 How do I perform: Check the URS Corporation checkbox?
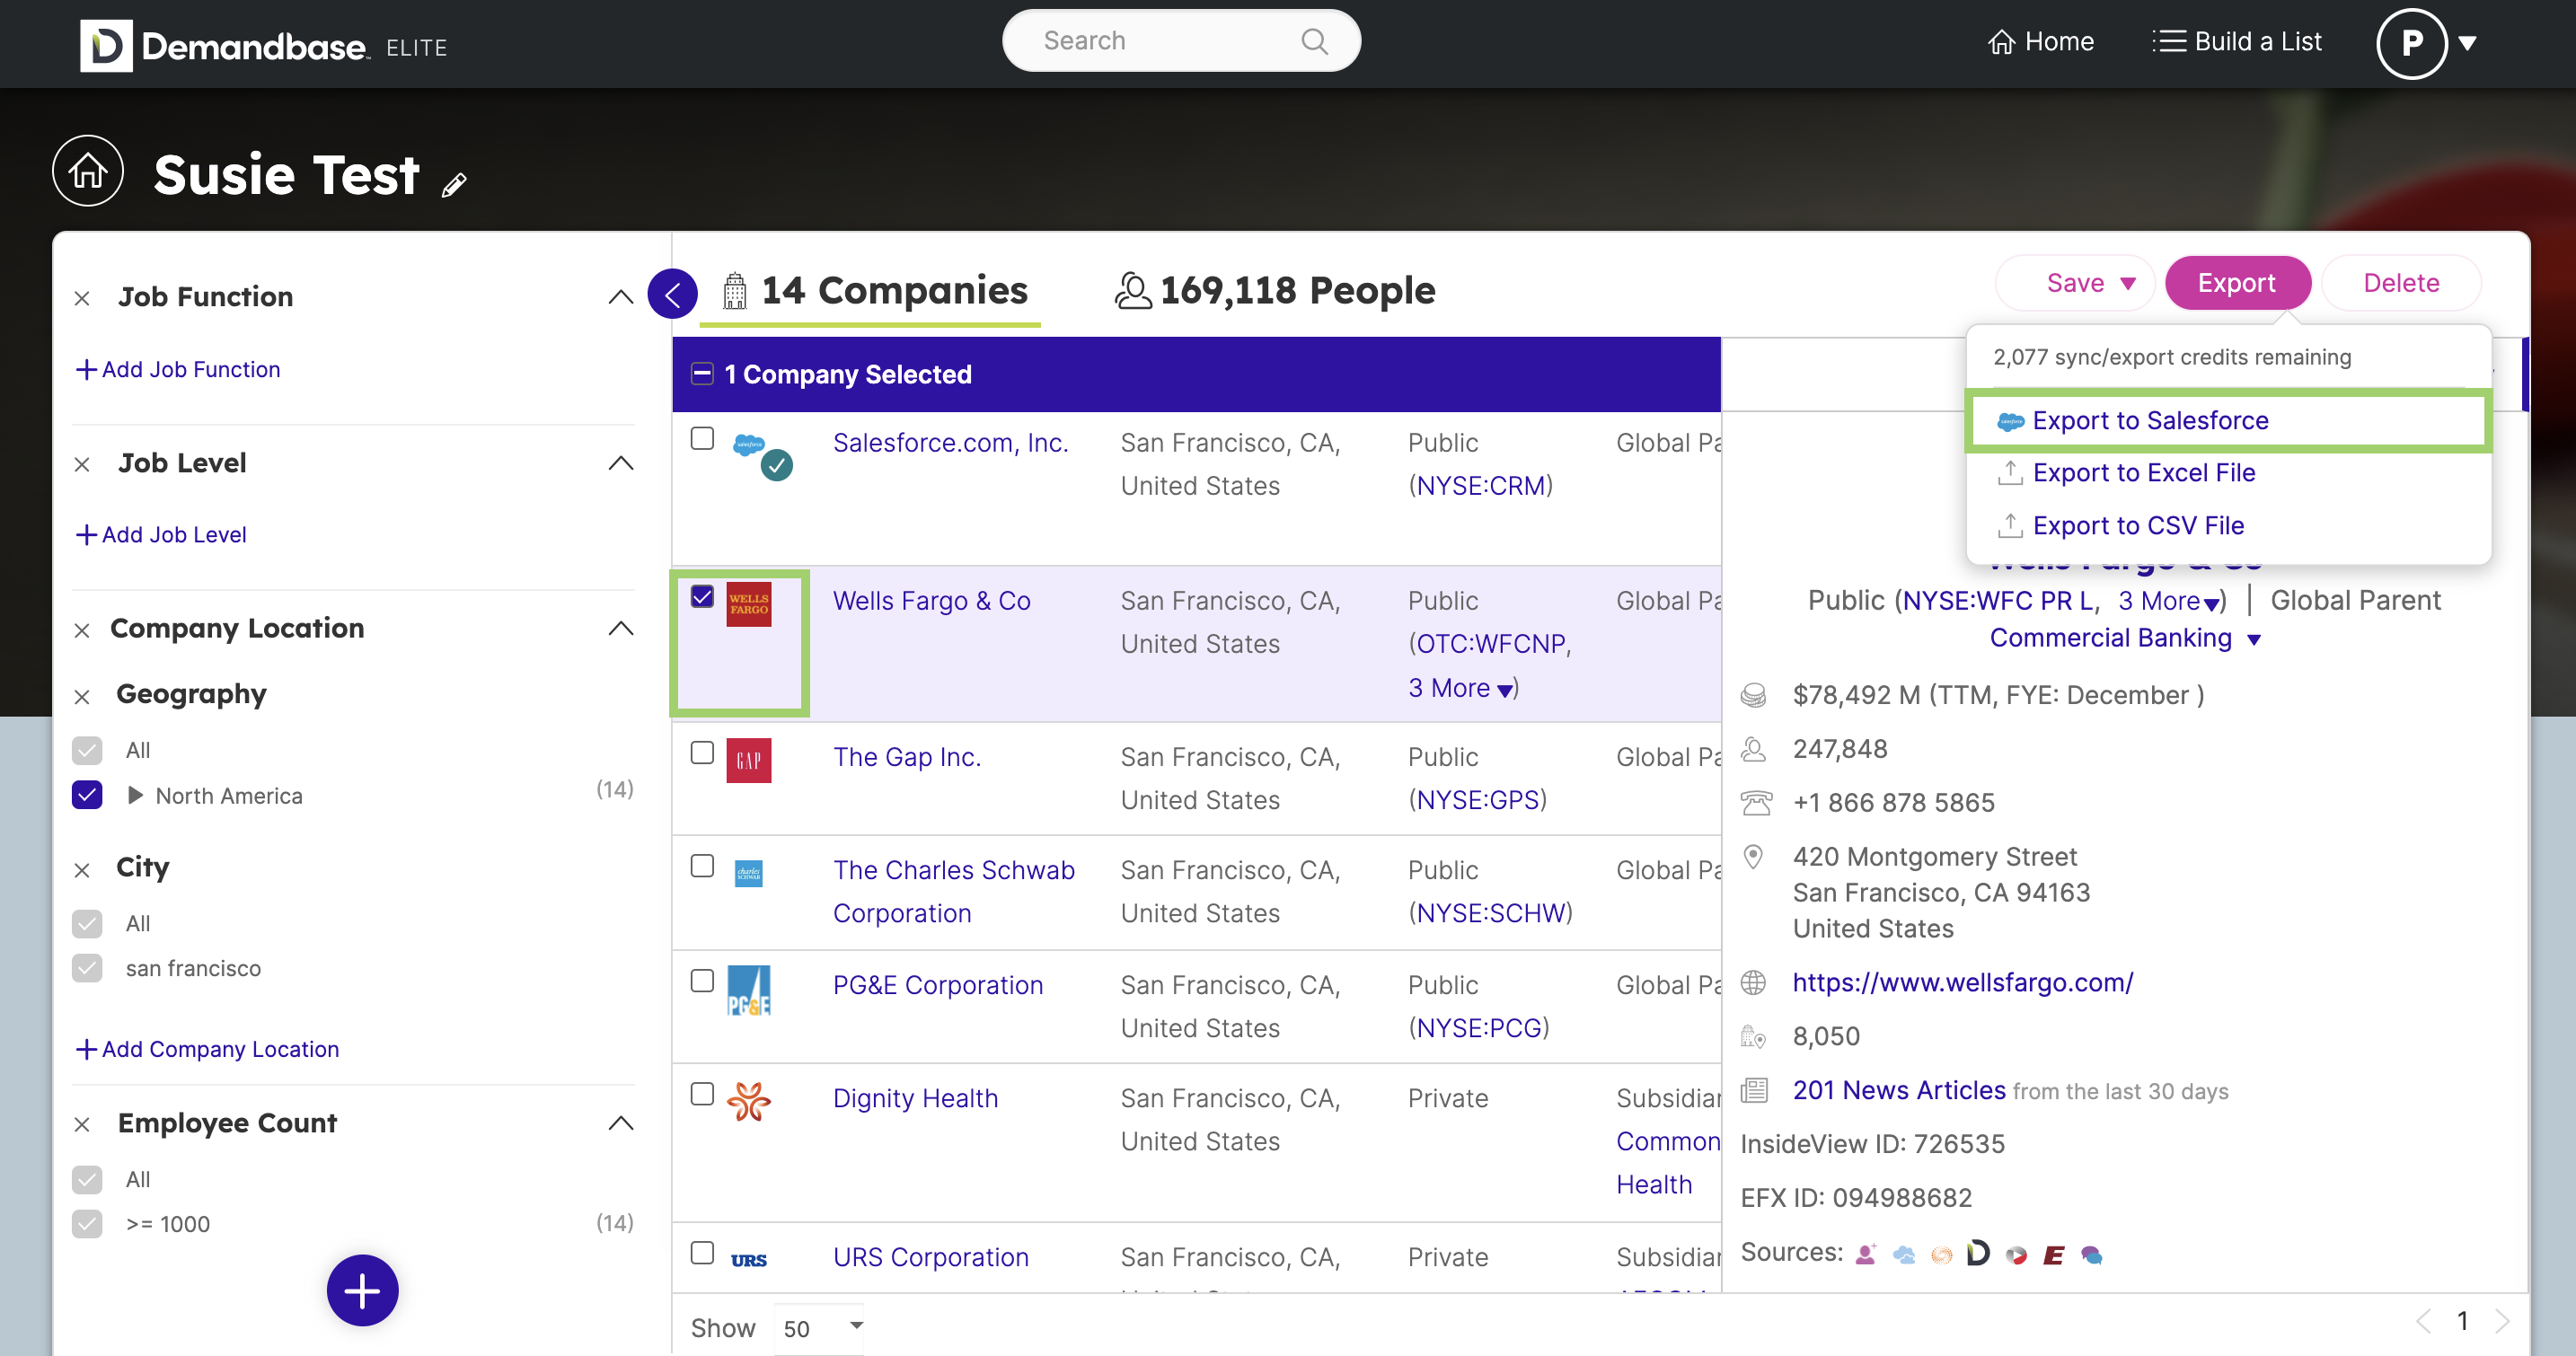tap(702, 1253)
